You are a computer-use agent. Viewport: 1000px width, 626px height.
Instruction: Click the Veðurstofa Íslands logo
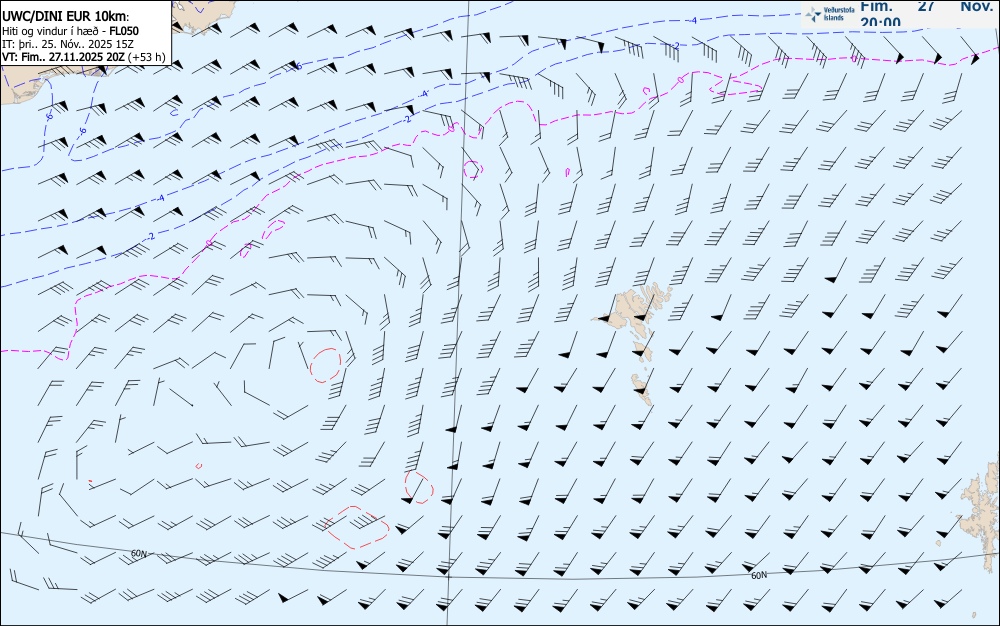(x=829, y=14)
